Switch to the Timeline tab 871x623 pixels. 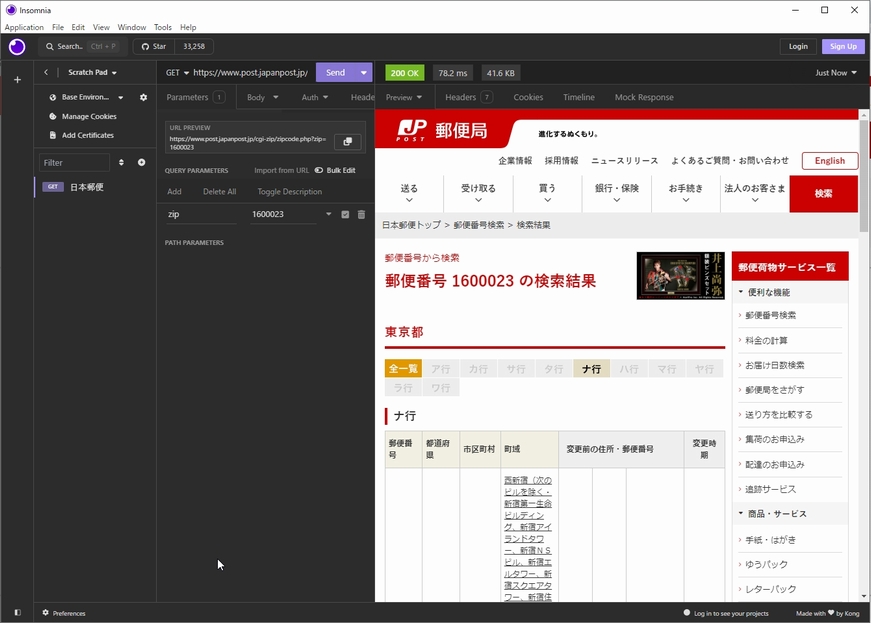coord(578,97)
